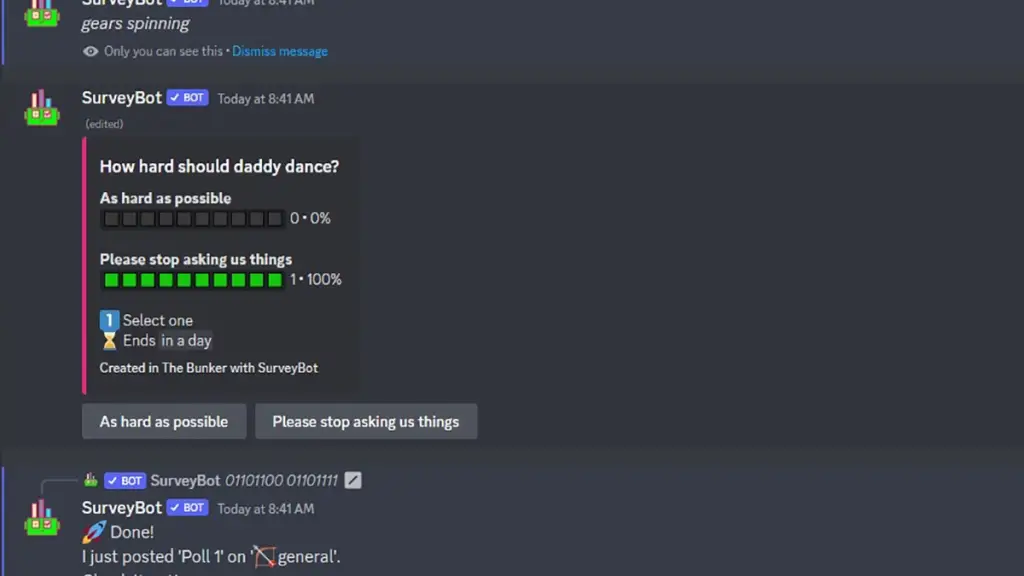Click the rocket emoji before Done!
This screenshot has width=1024, height=576.
(x=93, y=532)
